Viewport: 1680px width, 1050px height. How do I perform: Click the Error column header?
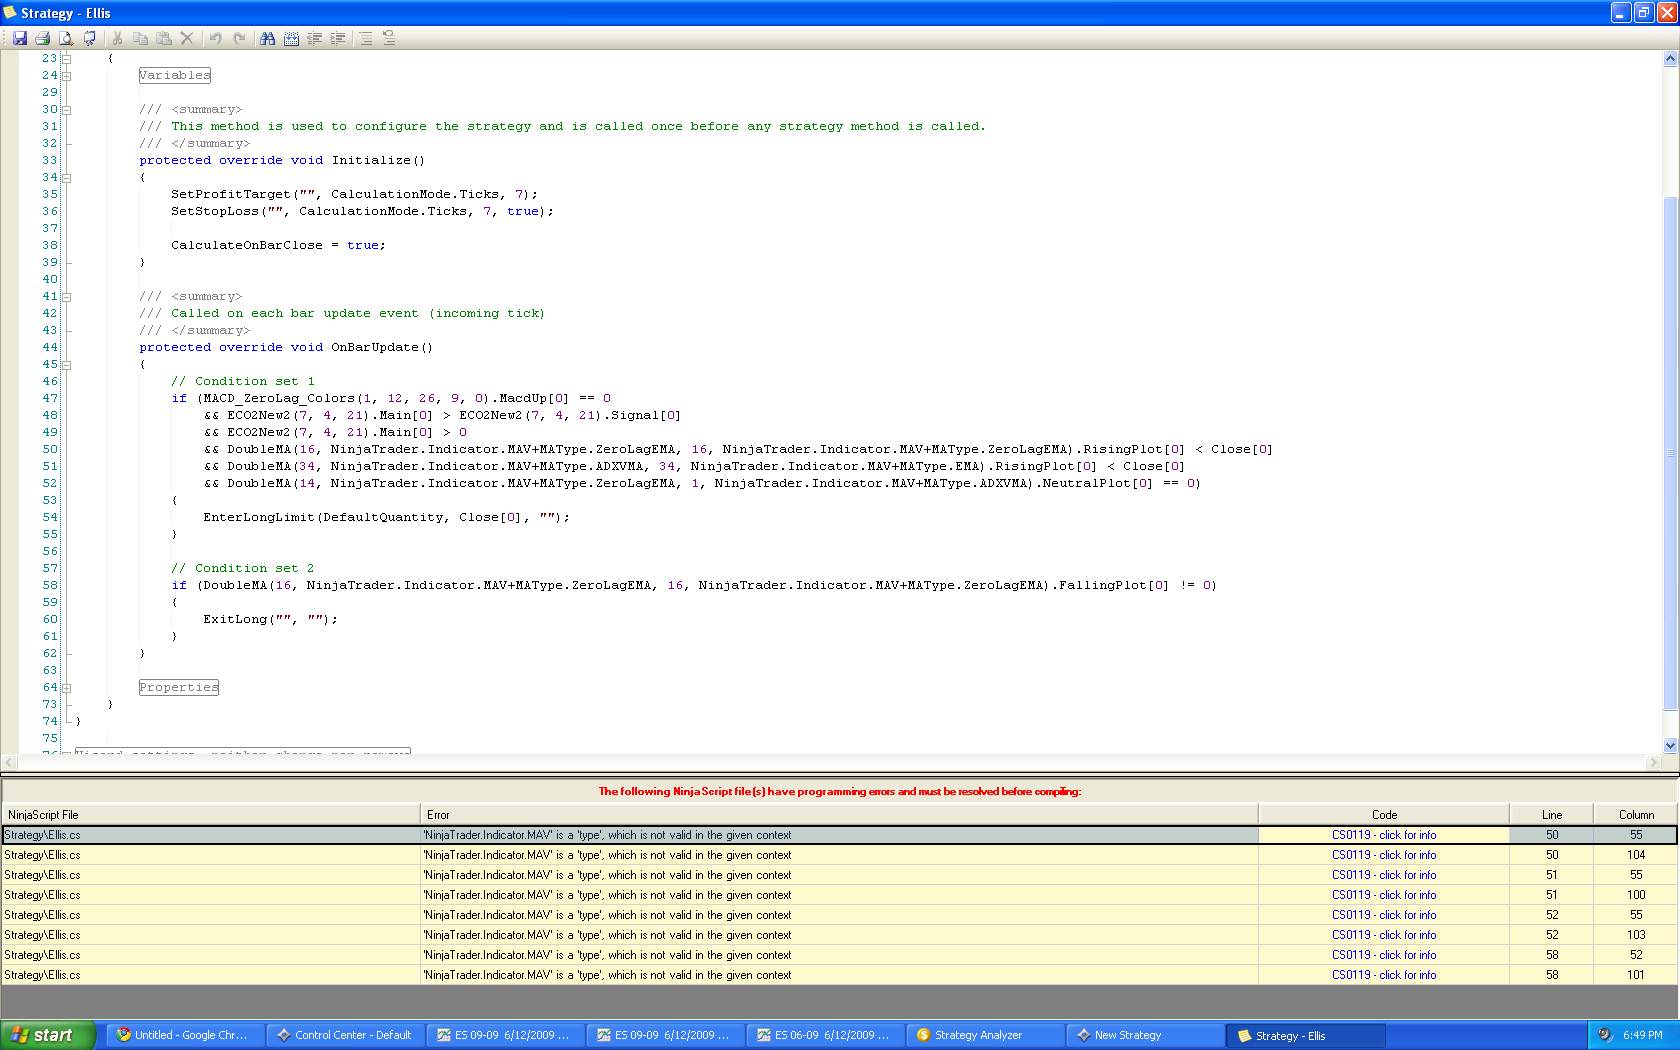(x=839, y=815)
